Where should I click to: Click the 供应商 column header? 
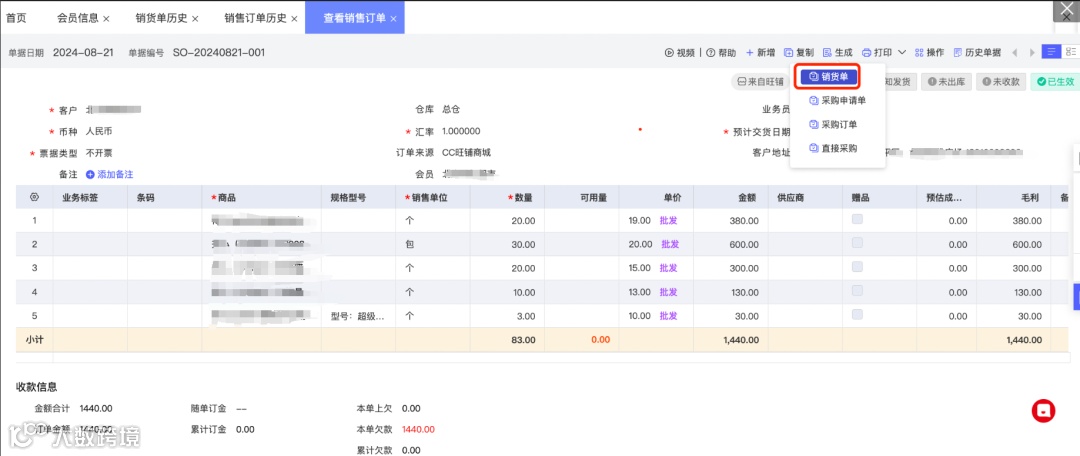coord(805,197)
